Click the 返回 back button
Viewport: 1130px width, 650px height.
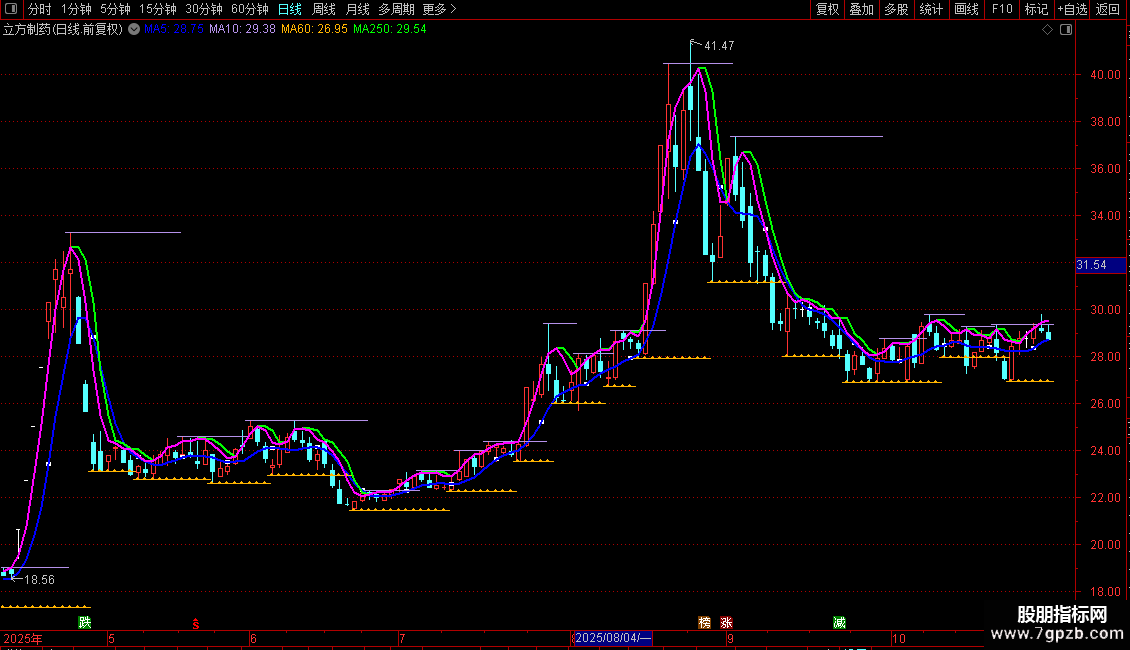tap(1108, 9)
